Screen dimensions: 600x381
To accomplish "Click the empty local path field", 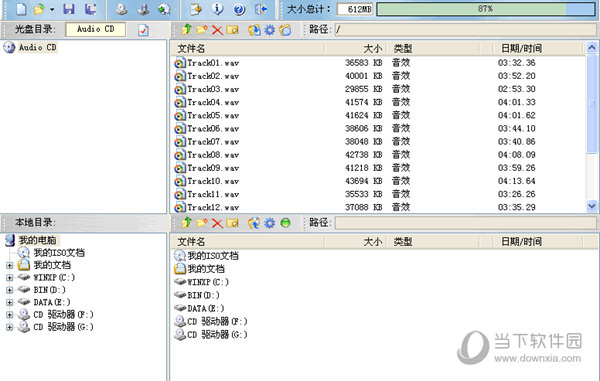I will [465, 223].
